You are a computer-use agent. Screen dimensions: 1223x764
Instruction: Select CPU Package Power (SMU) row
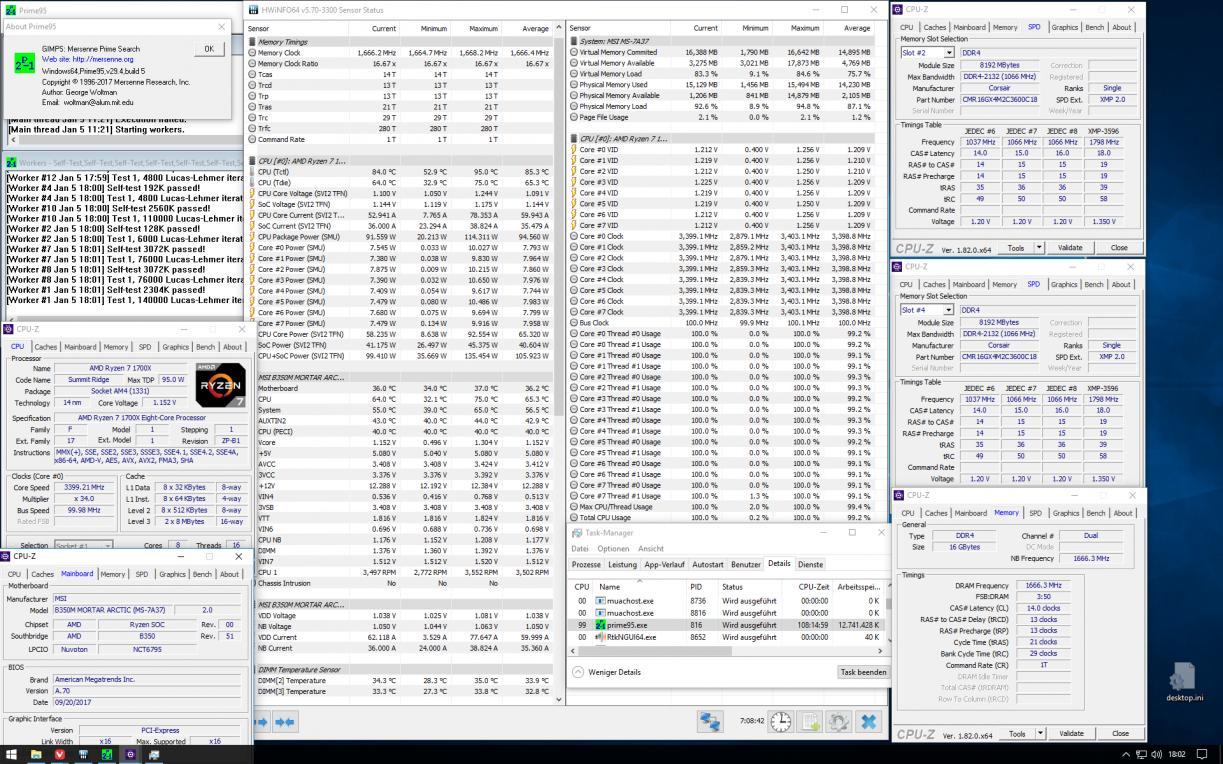coord(400,237)
